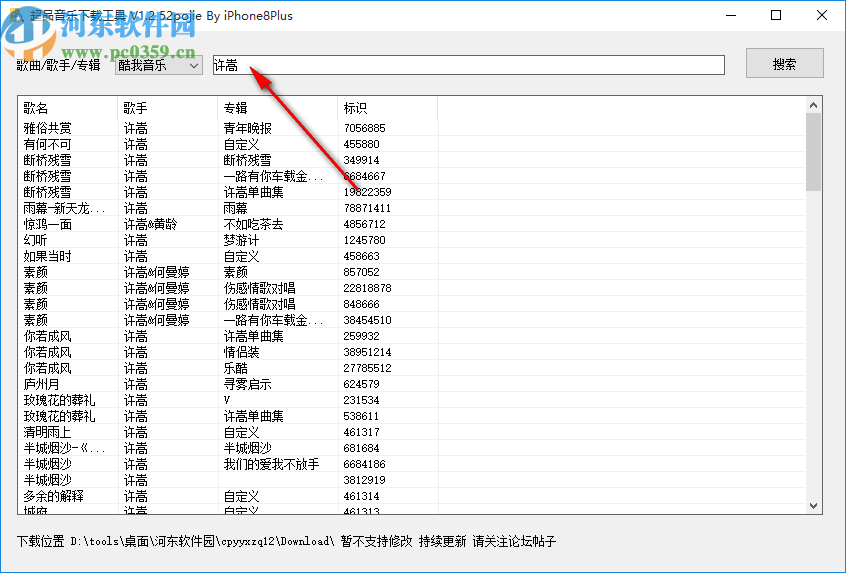This screenshot has width=846, height=573.
Task: Select the song 雨幕-新天龙...
Action: pyautogui.click(x=64, y=208)
